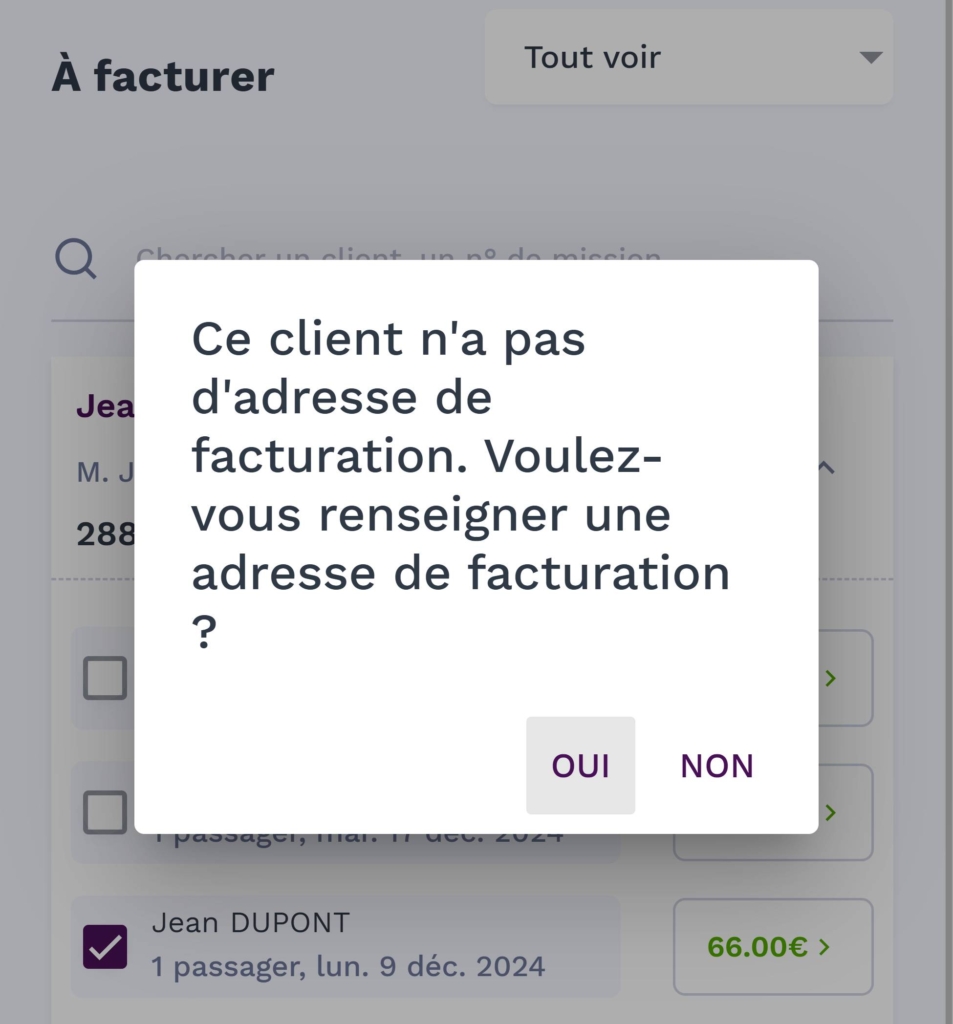Image resolution: width=953 pixels, height=1024 pixels.
Task: Click the chevron beside 66.00€
Action: [825, 947]
